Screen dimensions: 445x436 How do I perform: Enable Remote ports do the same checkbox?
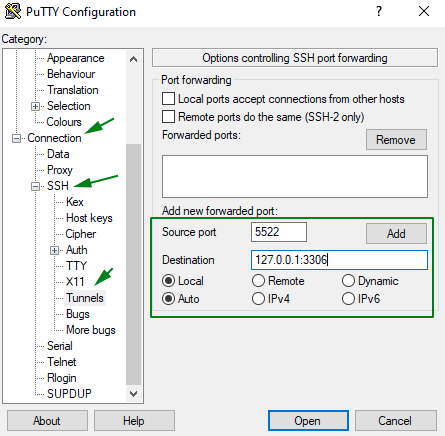(168, 117)
